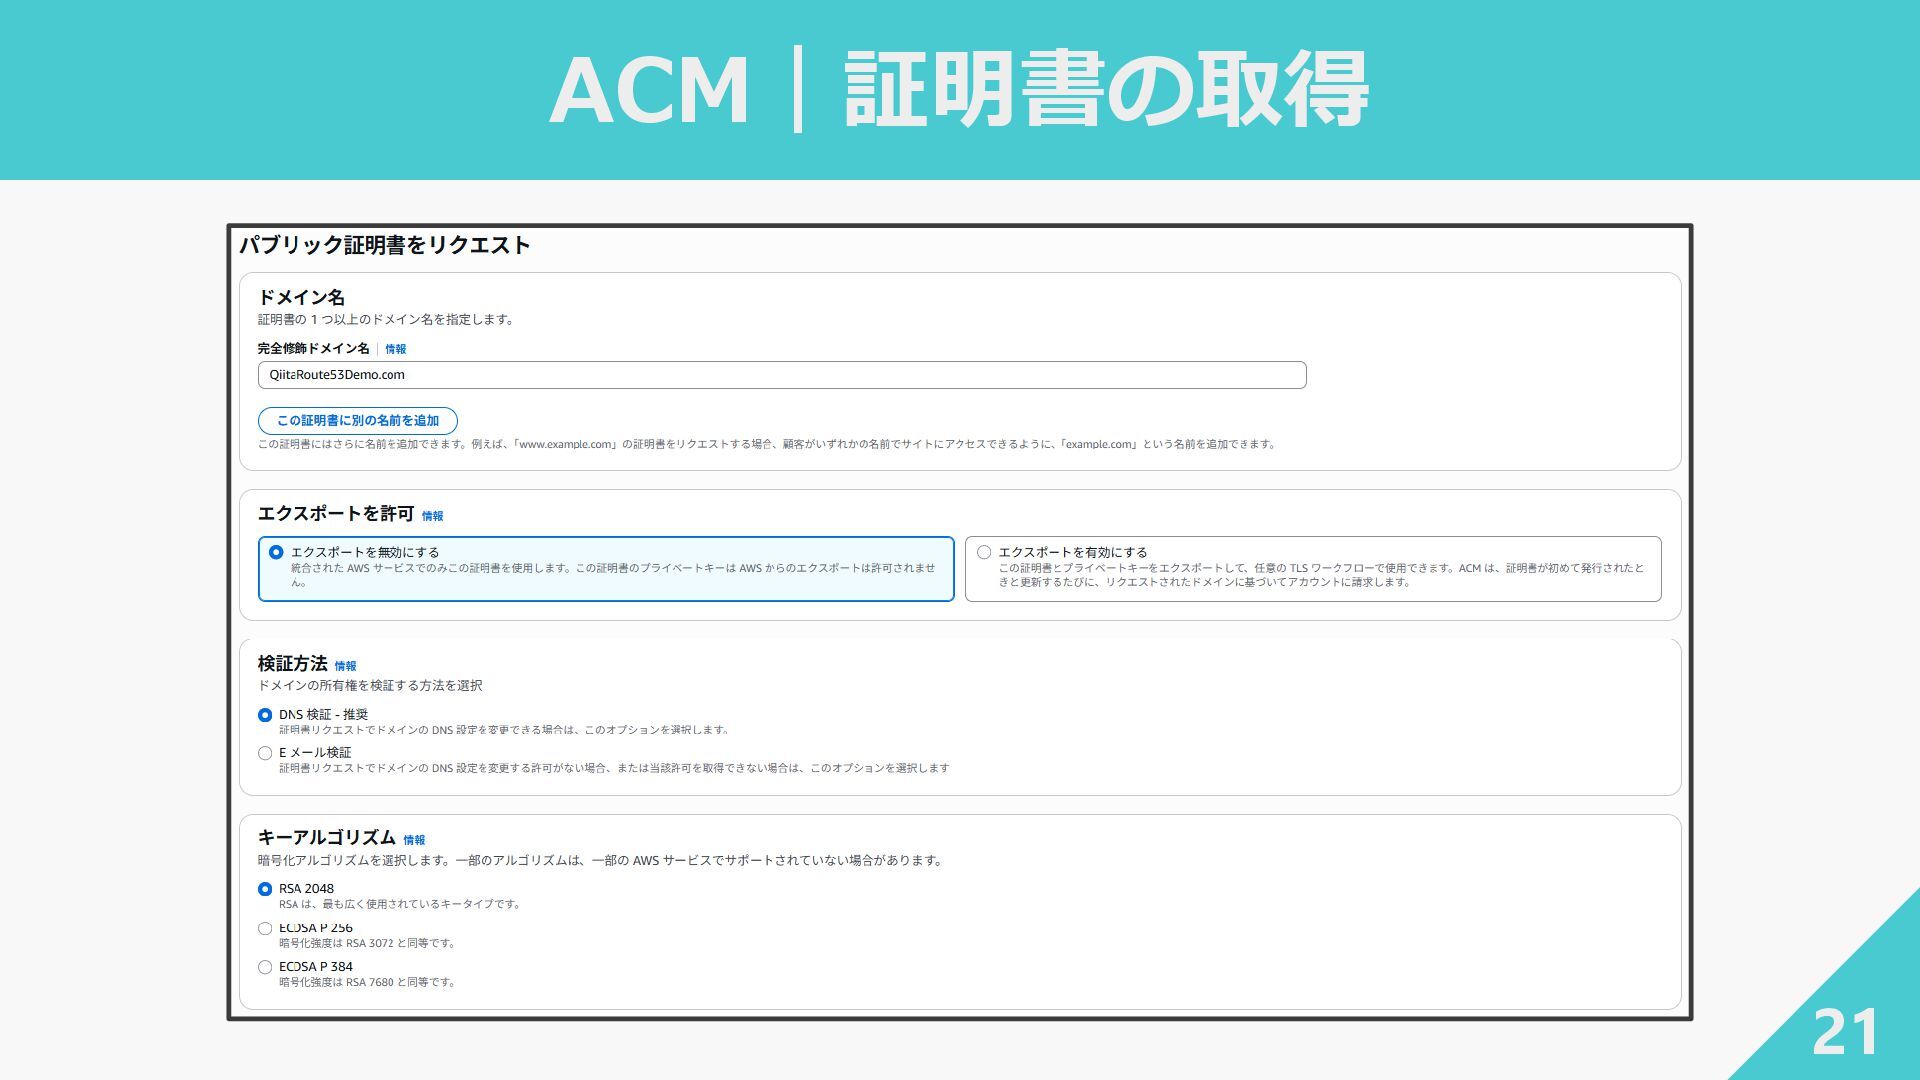Viewport: 1920px width, 1080px height.
Task: Click 'この証明書に別の名前を追加' button
Action: pos(358,421)
